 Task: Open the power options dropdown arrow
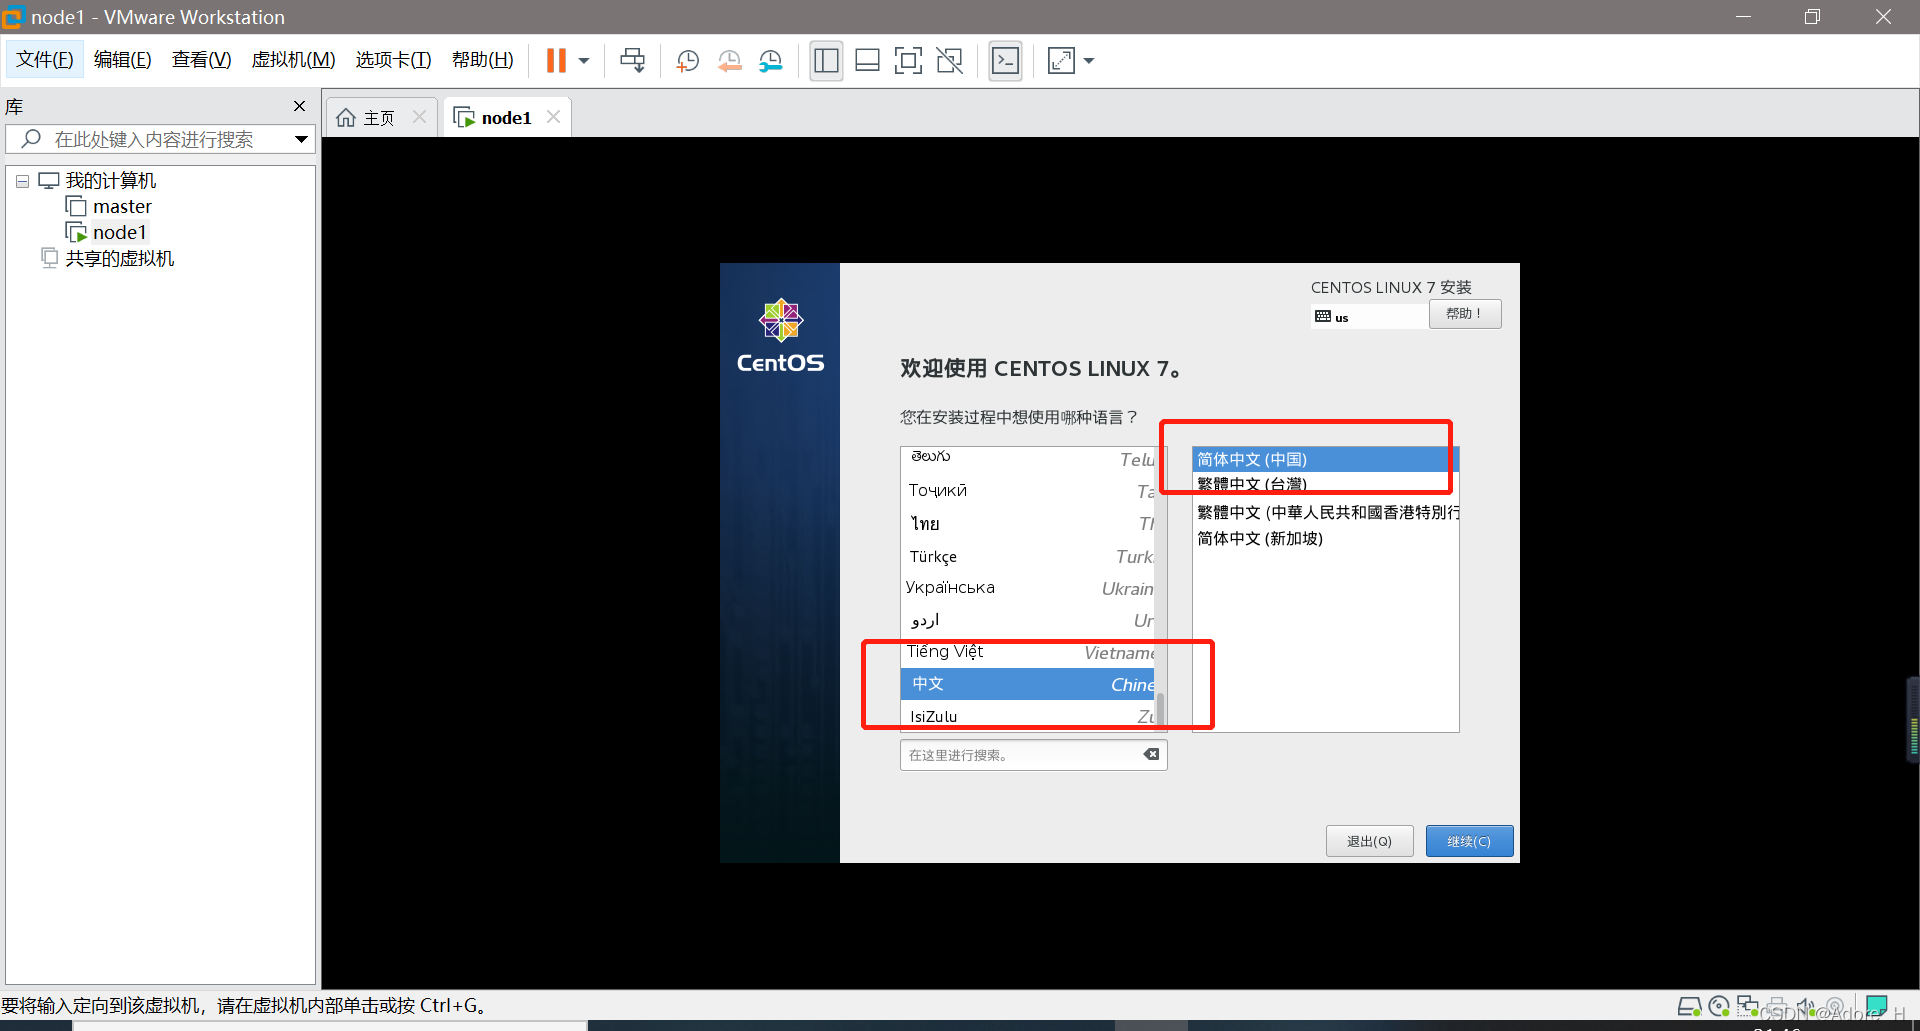point(584,61)
